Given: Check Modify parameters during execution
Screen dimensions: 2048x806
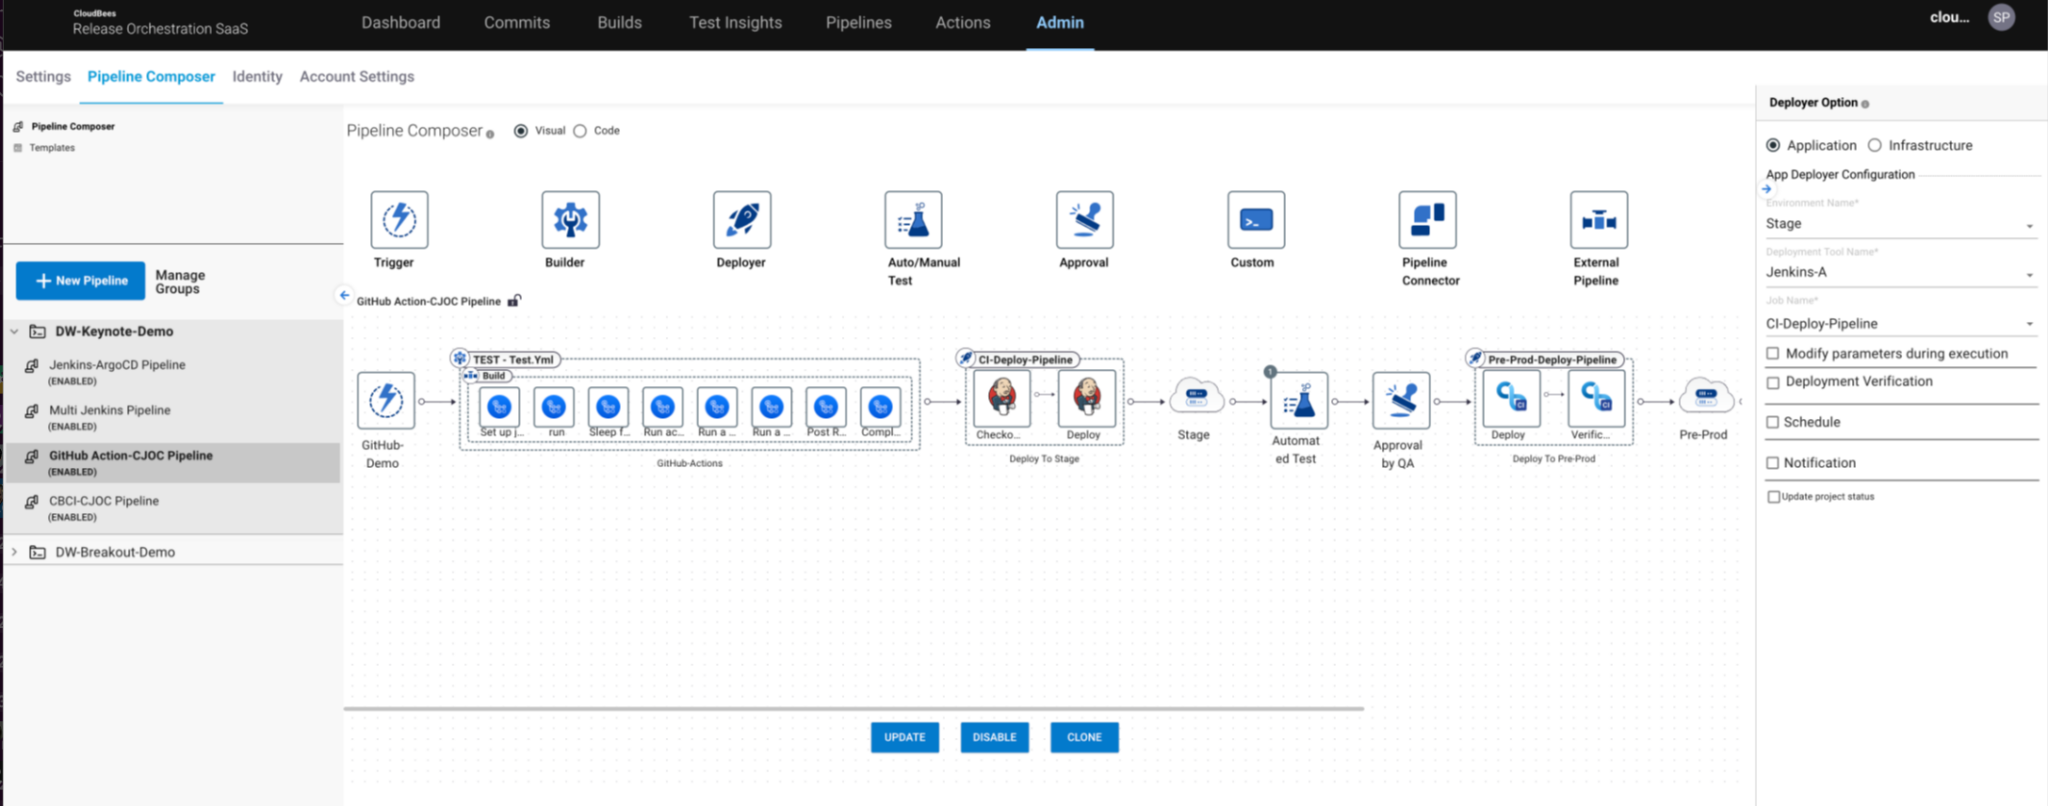Looking at the screenshot, I should point(1773,353).
